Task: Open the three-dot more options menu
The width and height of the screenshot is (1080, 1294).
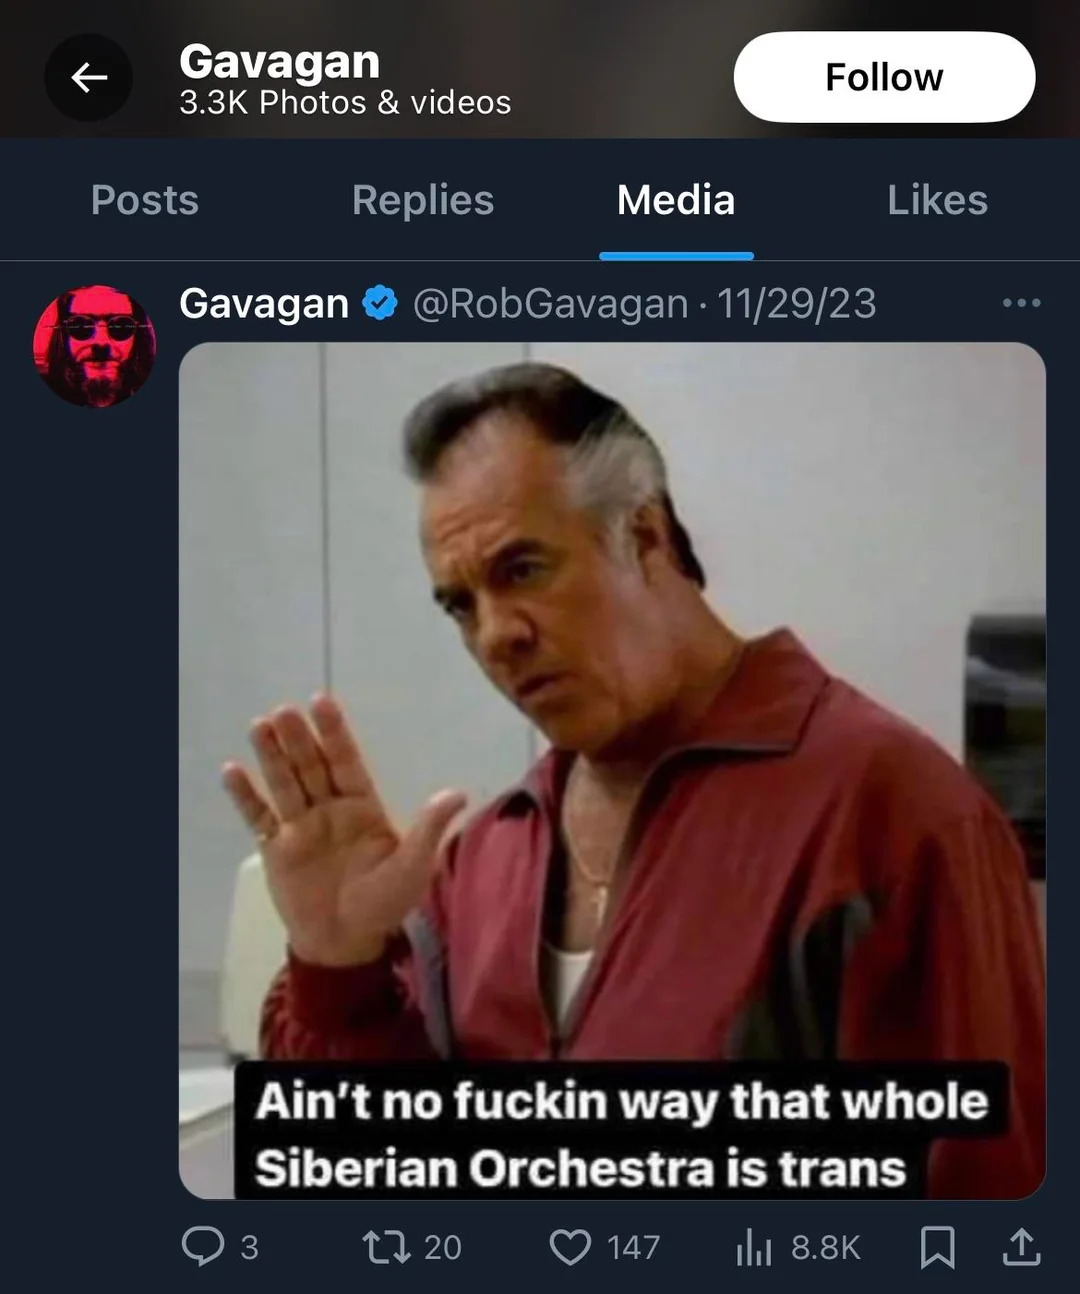Action: [1021, 302]
